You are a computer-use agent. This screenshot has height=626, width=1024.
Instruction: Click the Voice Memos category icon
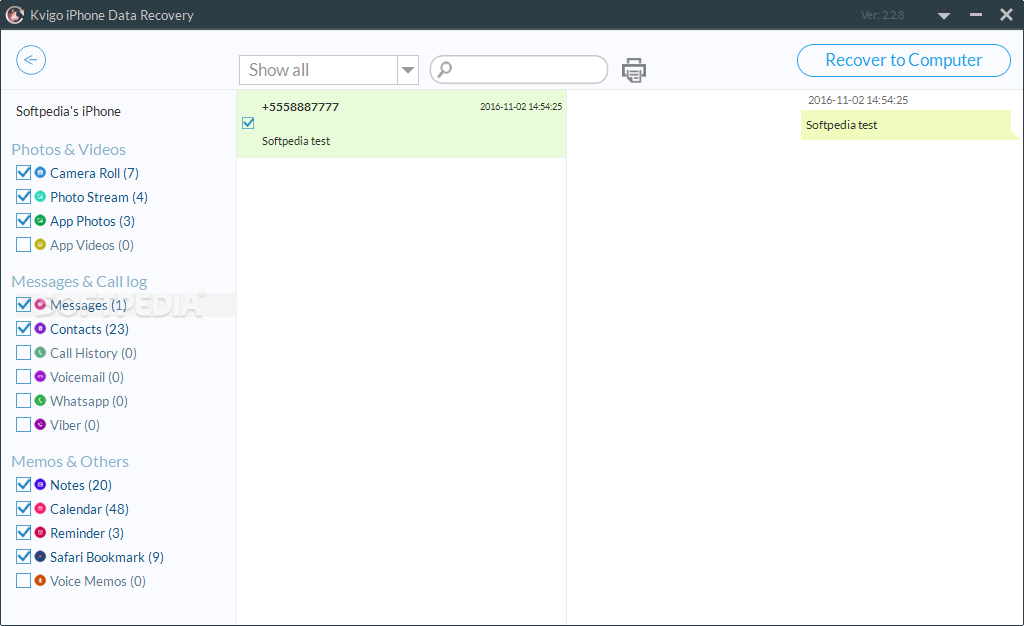[x=40, y=580]
